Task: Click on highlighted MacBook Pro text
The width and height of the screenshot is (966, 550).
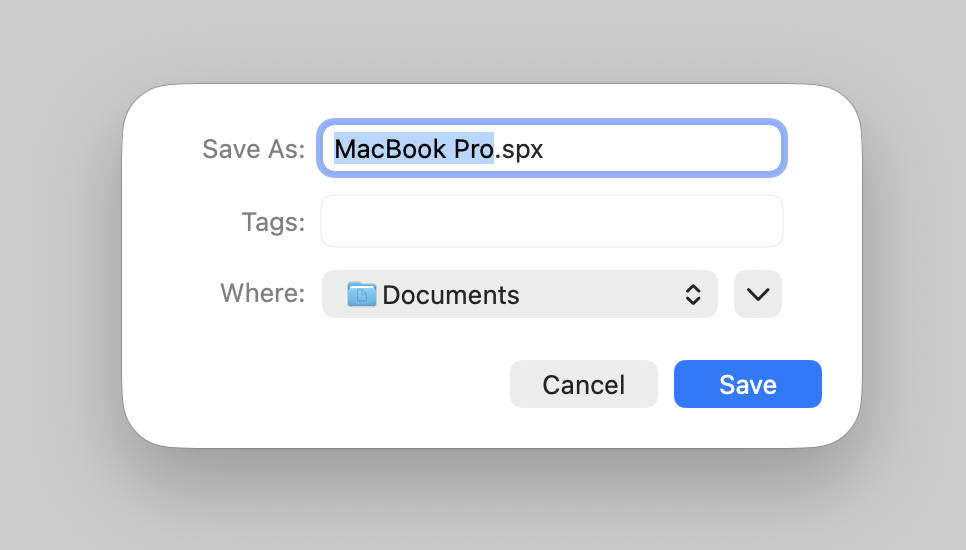Action: pyautogui.click(x=414, y=149)
